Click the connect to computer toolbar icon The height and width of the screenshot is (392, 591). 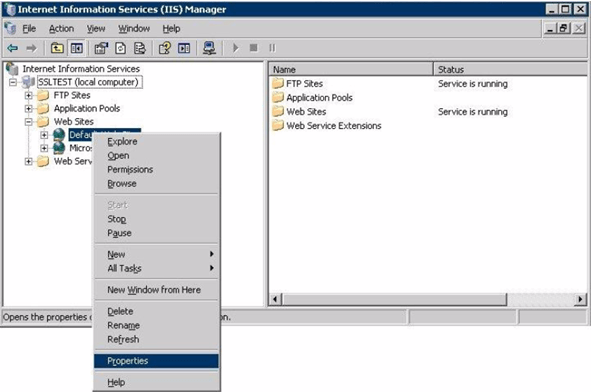click(209, 48)
